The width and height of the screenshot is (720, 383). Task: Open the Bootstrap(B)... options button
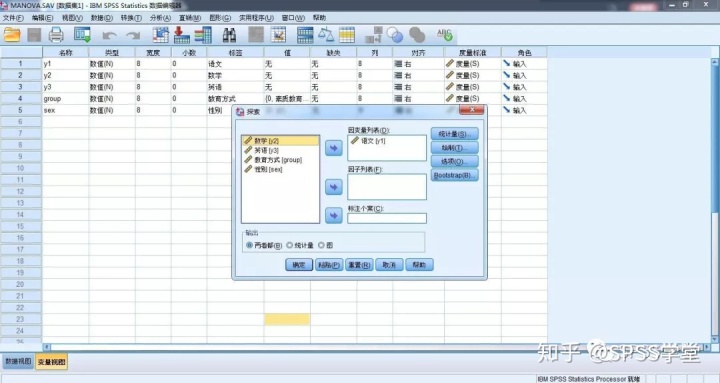455,175
